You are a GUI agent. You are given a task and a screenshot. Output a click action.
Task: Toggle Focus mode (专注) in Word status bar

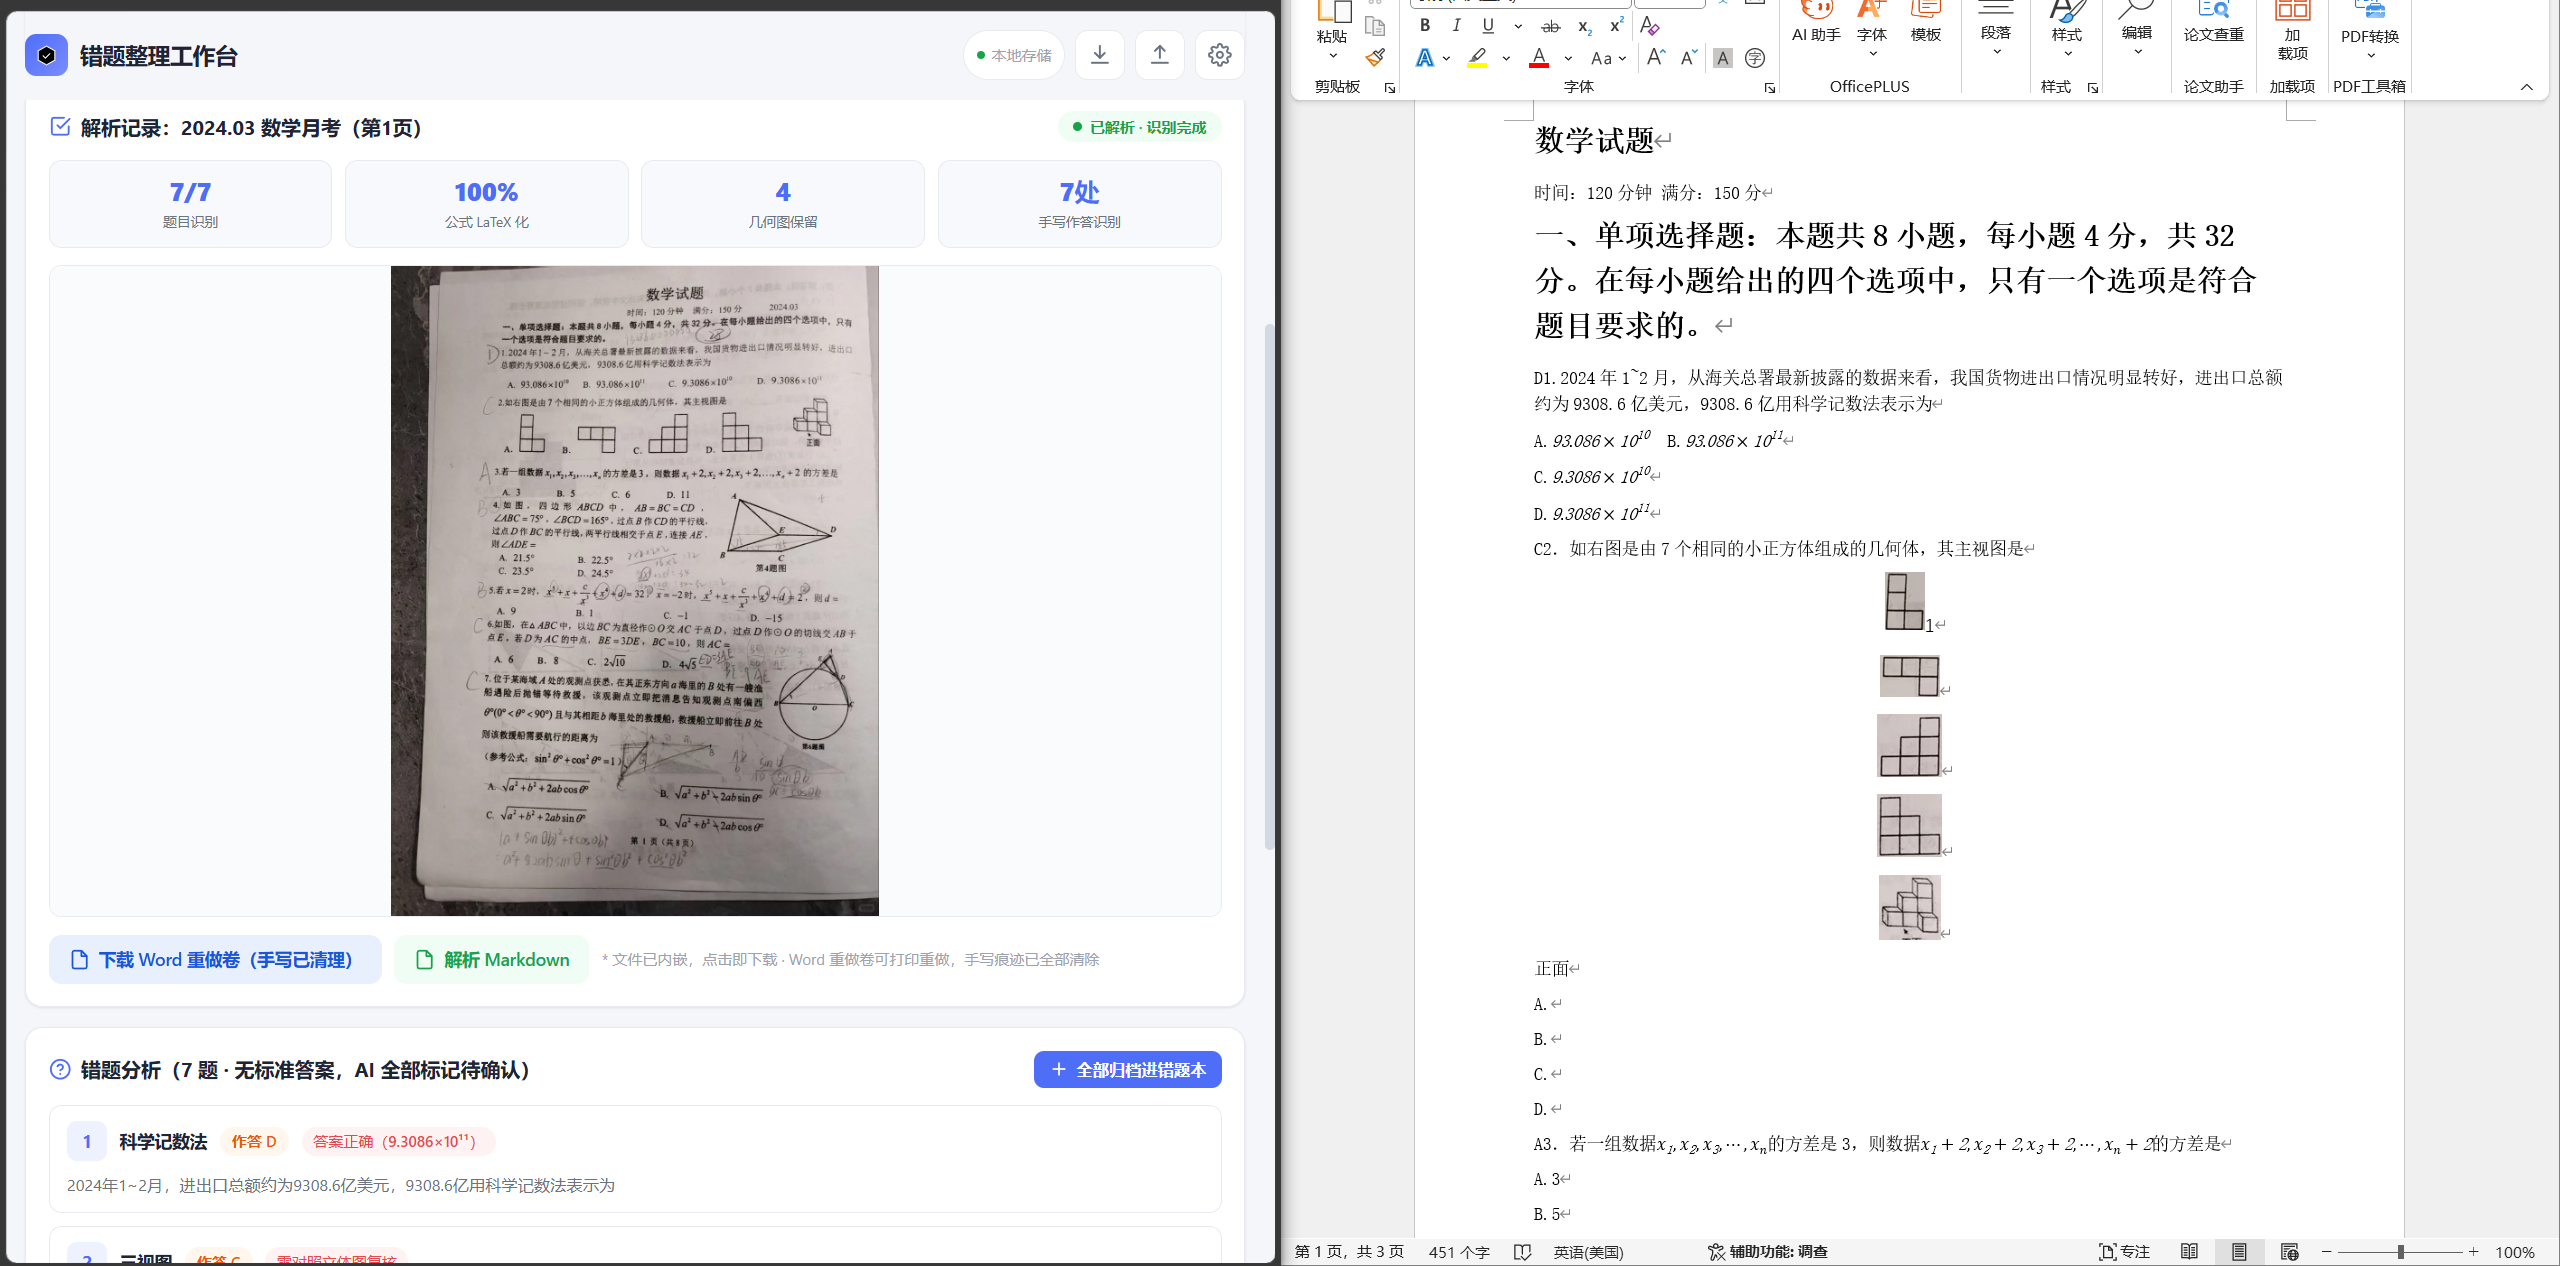point(2124,1252)
